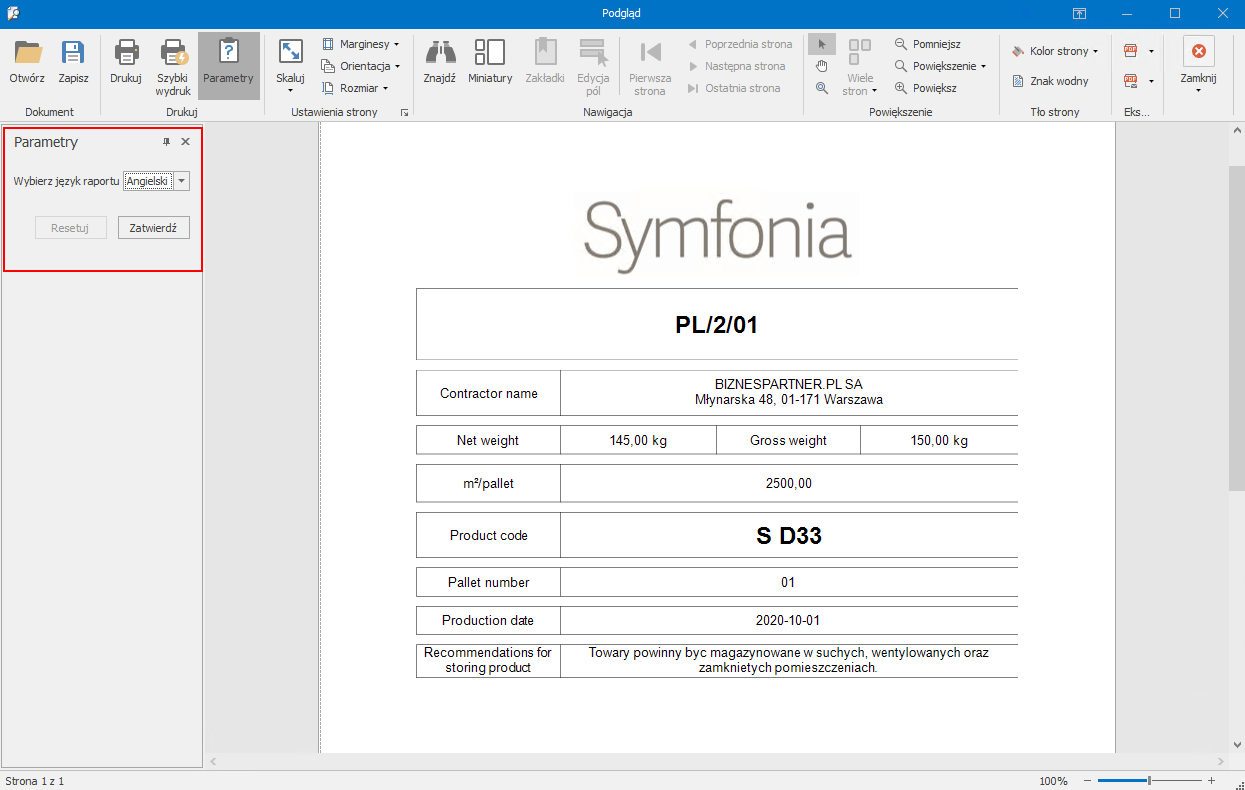
Task: Click the zoom plus button in status bar
Action: (1211, 781)
